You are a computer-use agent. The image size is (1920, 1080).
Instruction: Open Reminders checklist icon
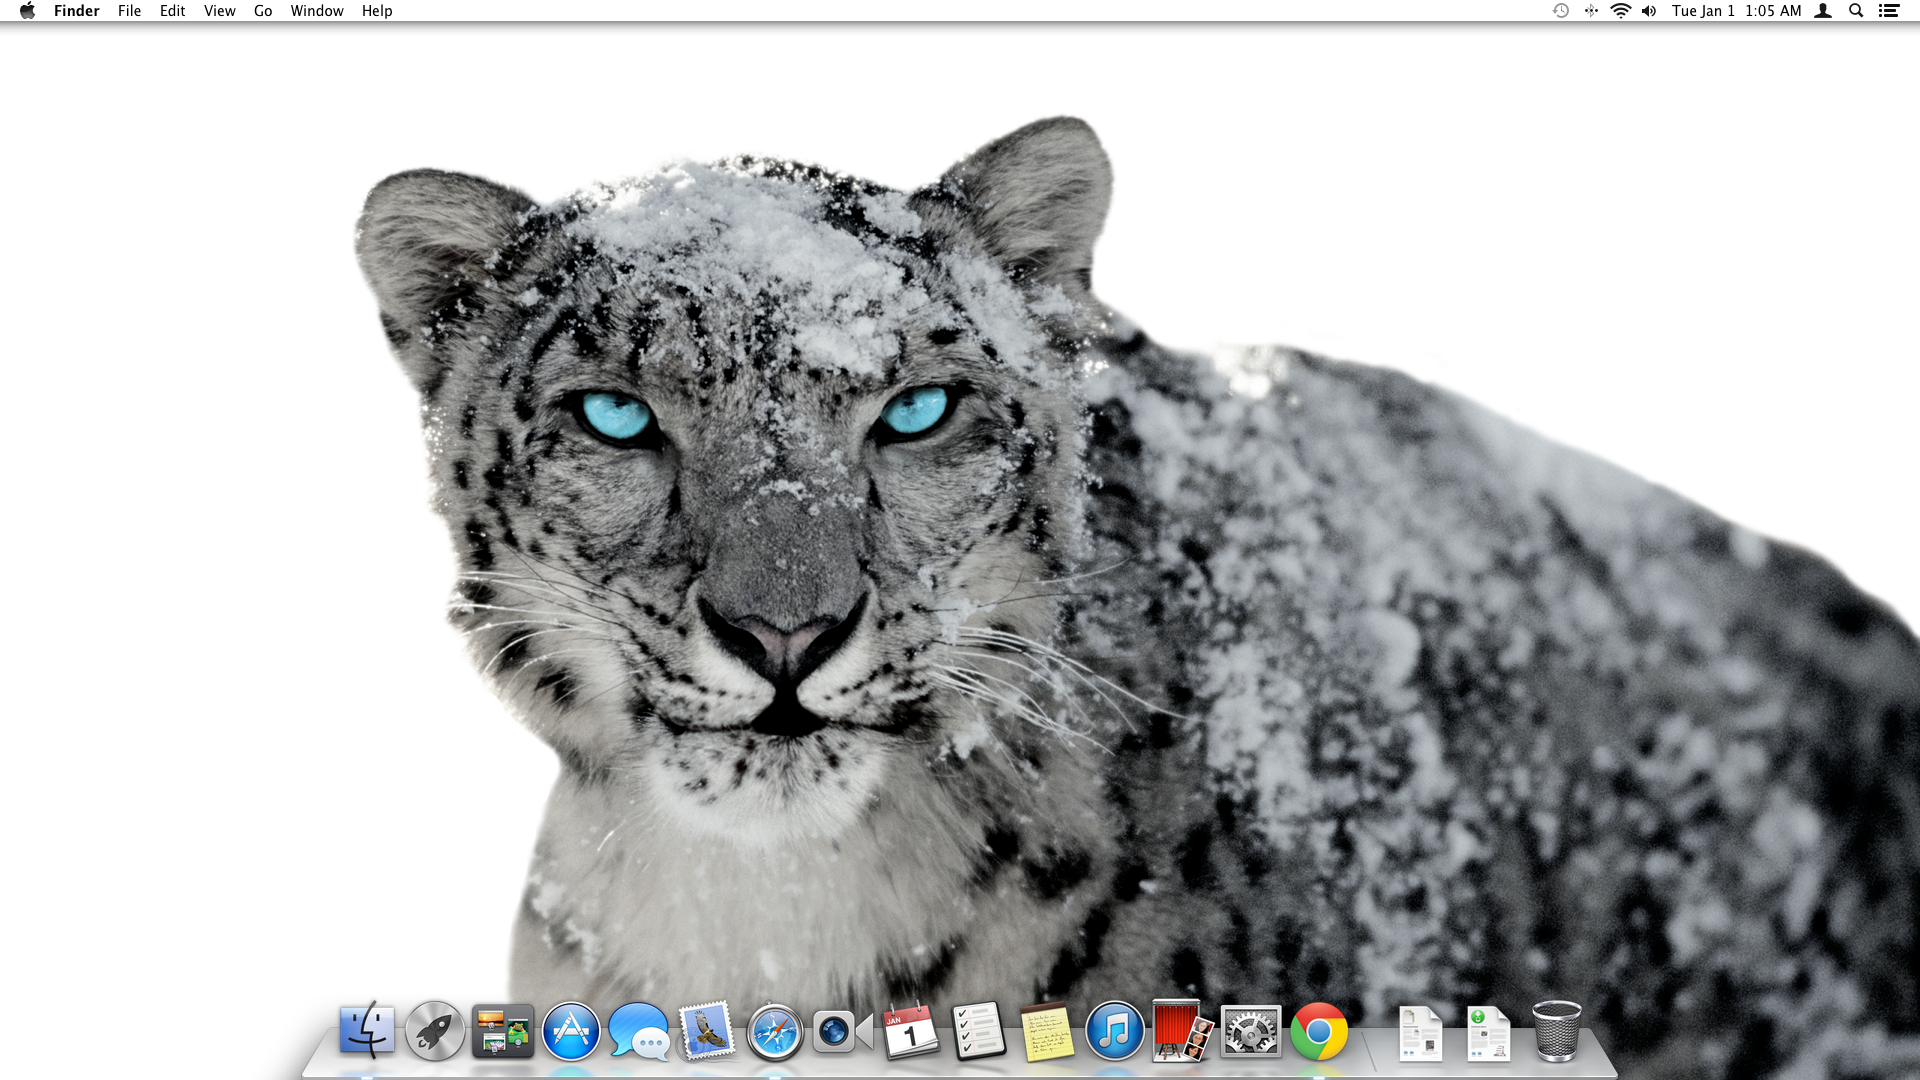click(x=979, y=1031)
